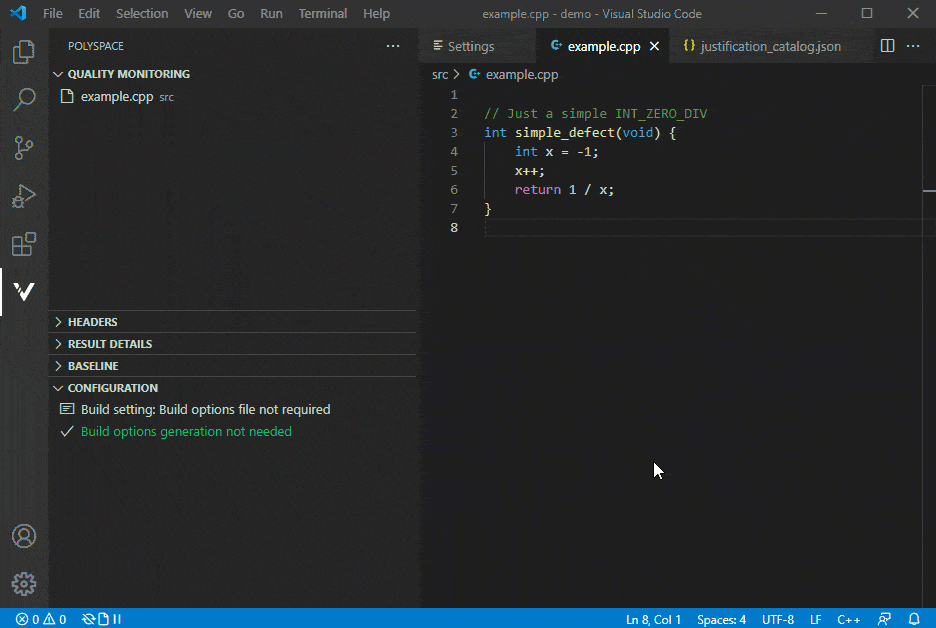Click the Build setting configuration entry
The height and width of the screenshot is (628, 936).
[x=205, y=409]
